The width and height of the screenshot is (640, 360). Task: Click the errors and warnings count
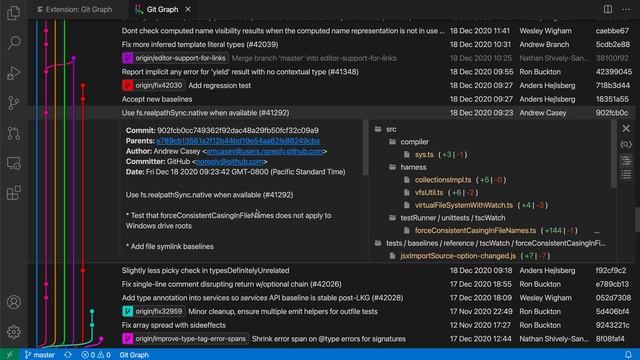pos(96,355)
